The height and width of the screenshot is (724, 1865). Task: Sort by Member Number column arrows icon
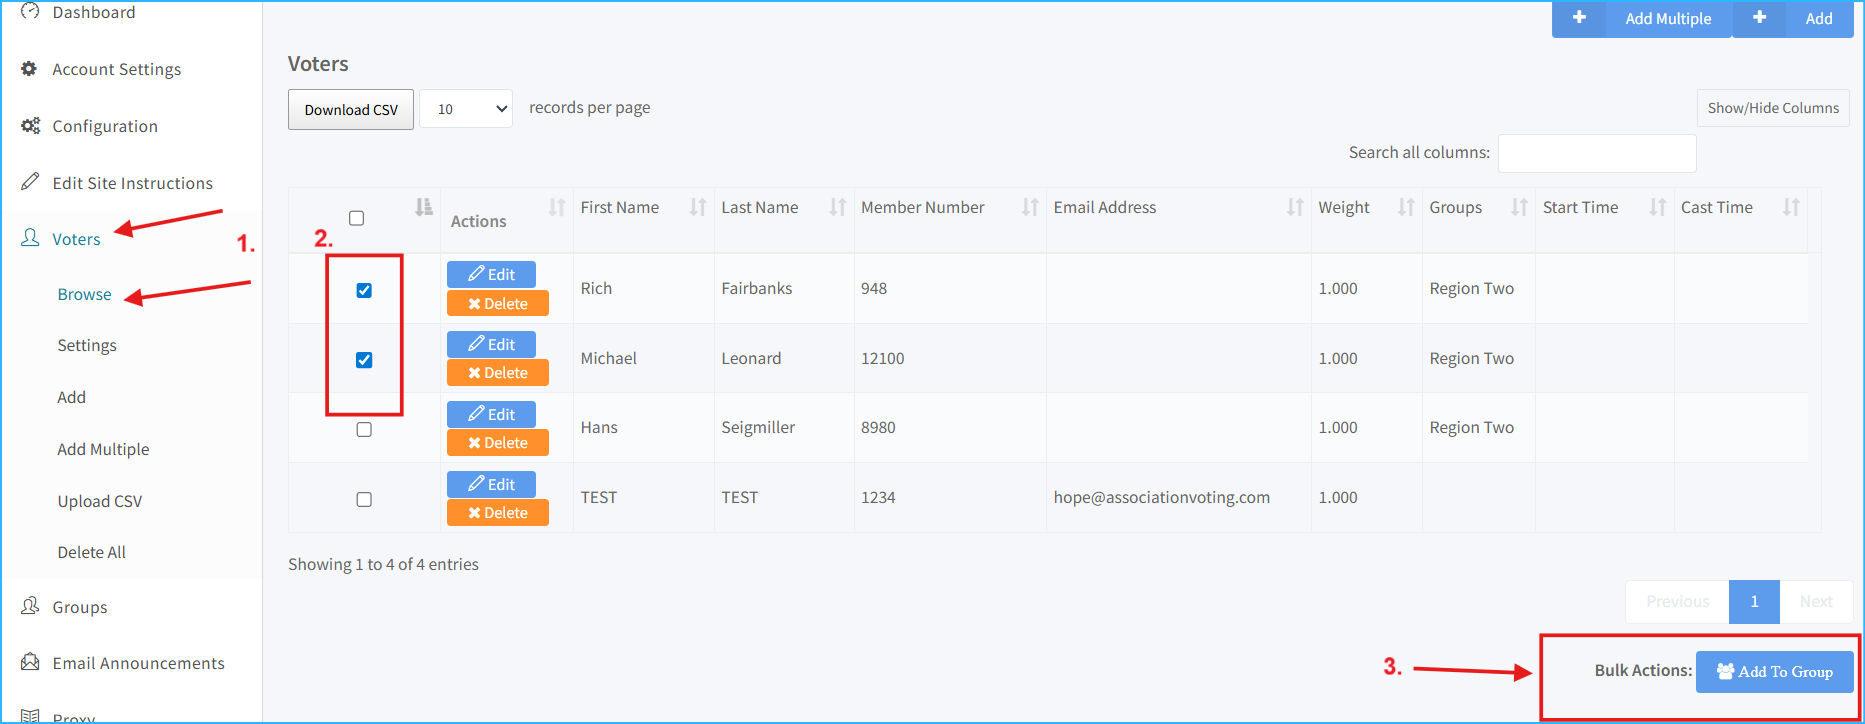(x=1029, y=207)
